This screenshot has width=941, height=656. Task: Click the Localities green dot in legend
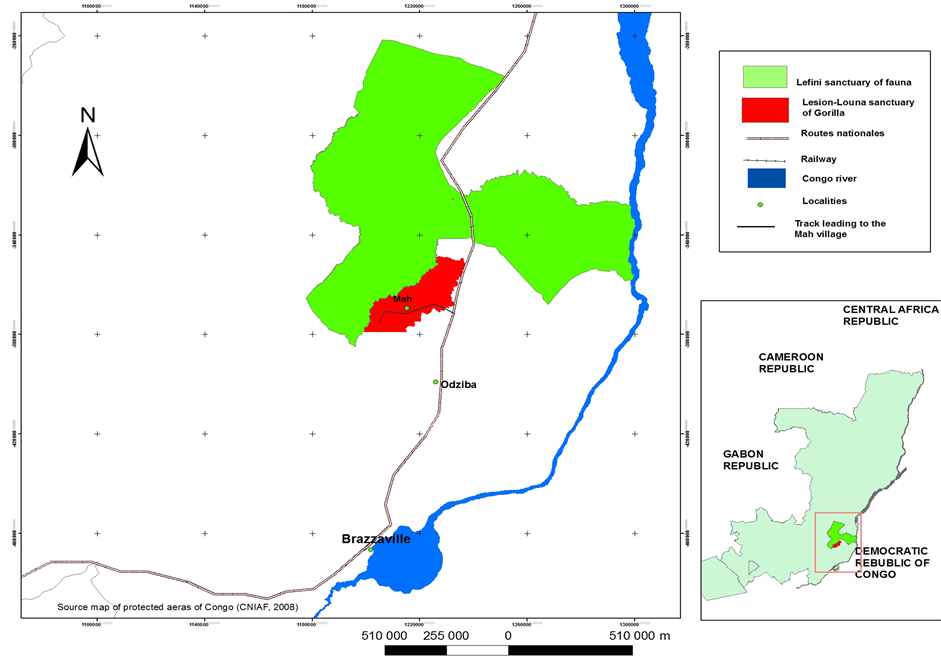[x=760, y=205]
